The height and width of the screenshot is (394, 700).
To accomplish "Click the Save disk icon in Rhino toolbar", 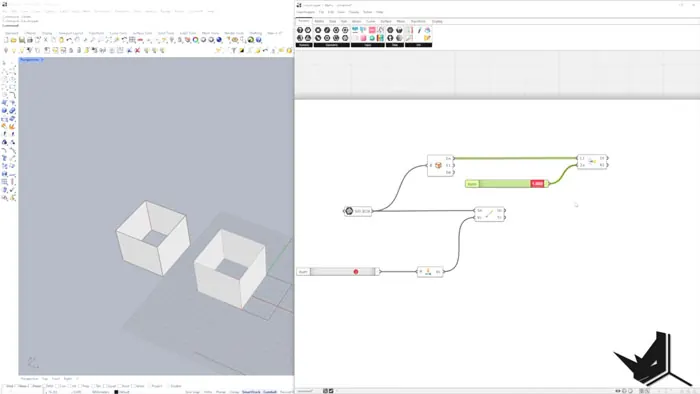I will [21, 40].
